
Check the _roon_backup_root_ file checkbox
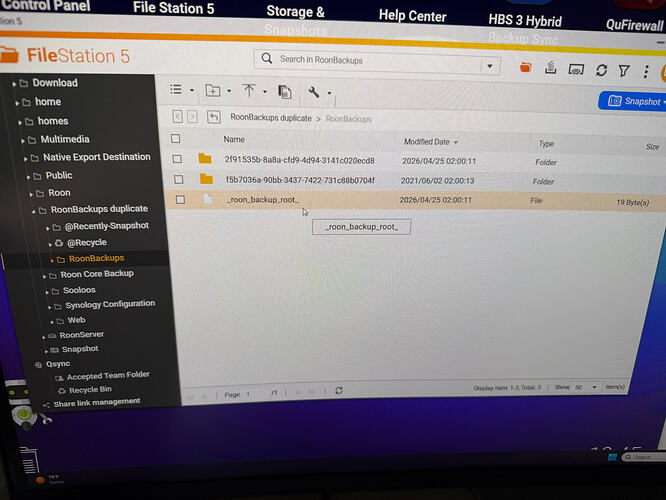(x=180, y=199)
